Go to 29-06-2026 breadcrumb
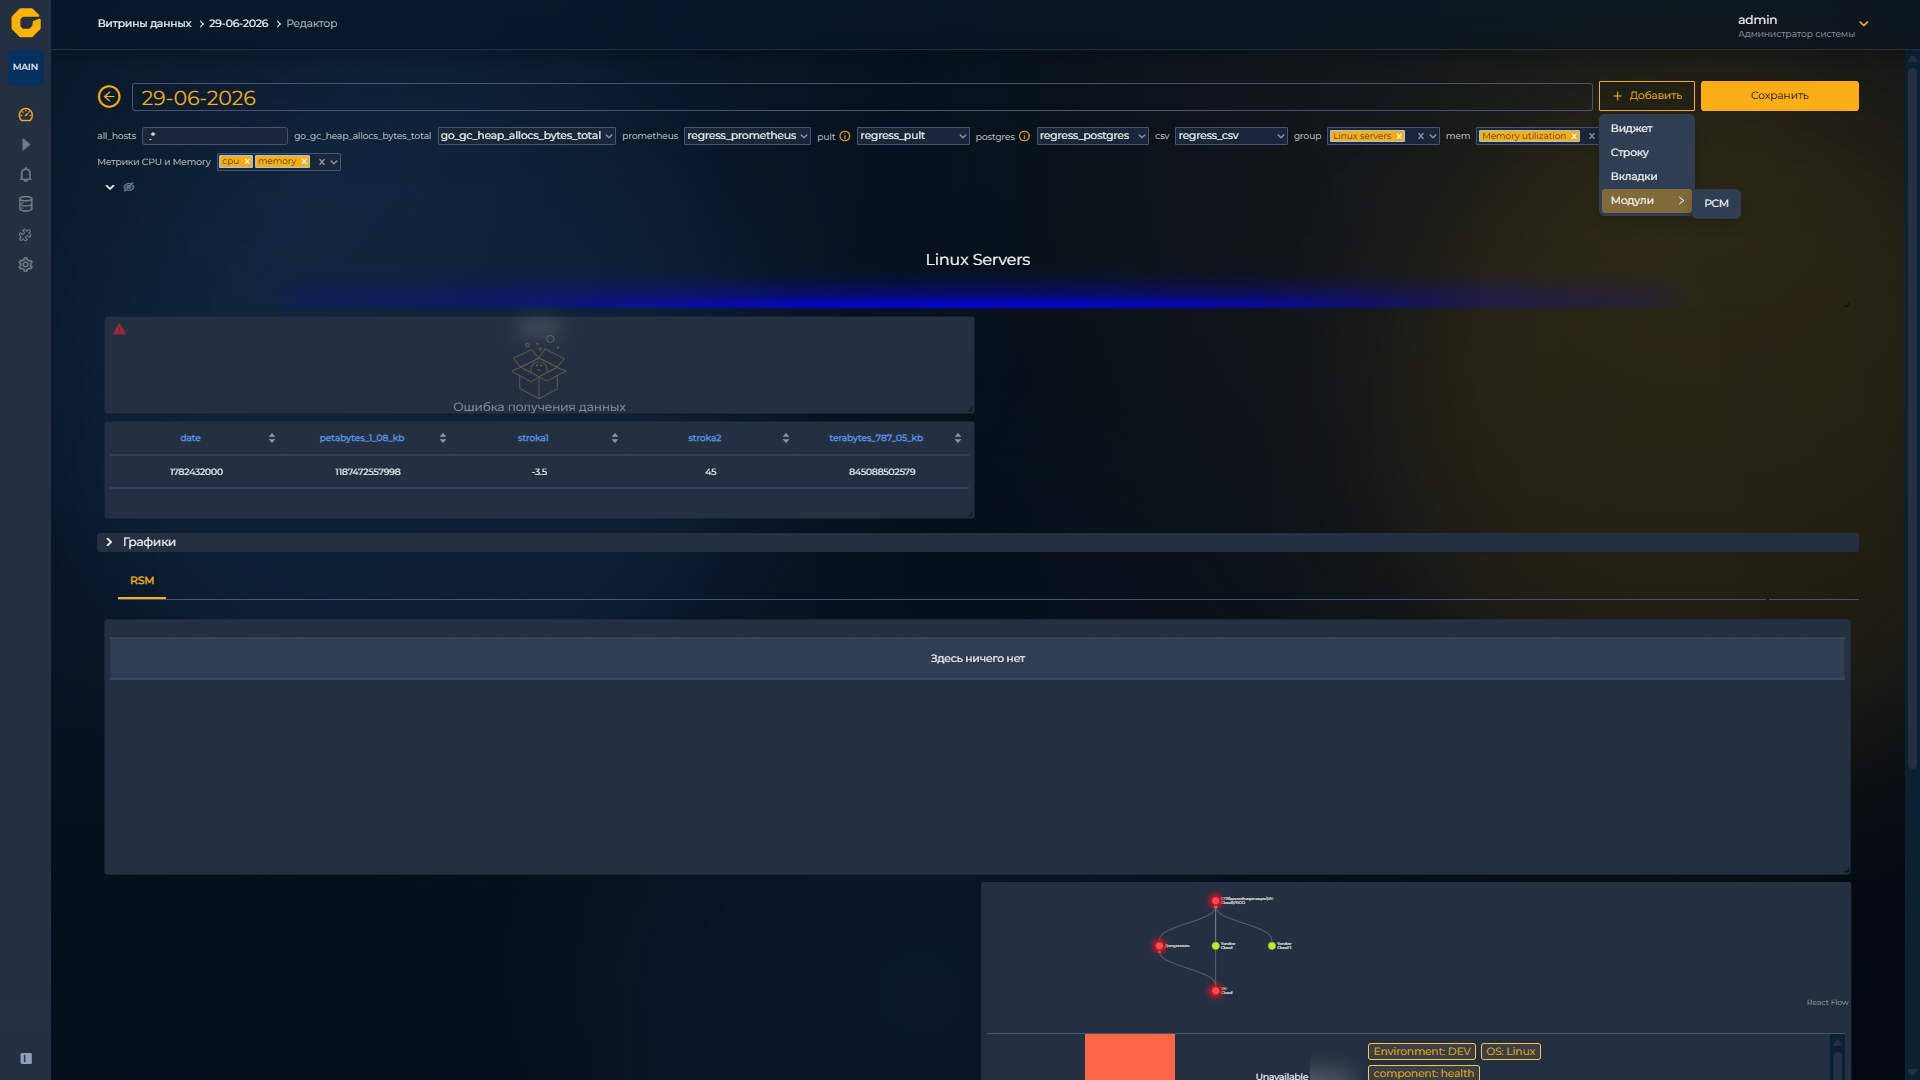This screenshot has height=1080, width=1920. tap(238, 24)
